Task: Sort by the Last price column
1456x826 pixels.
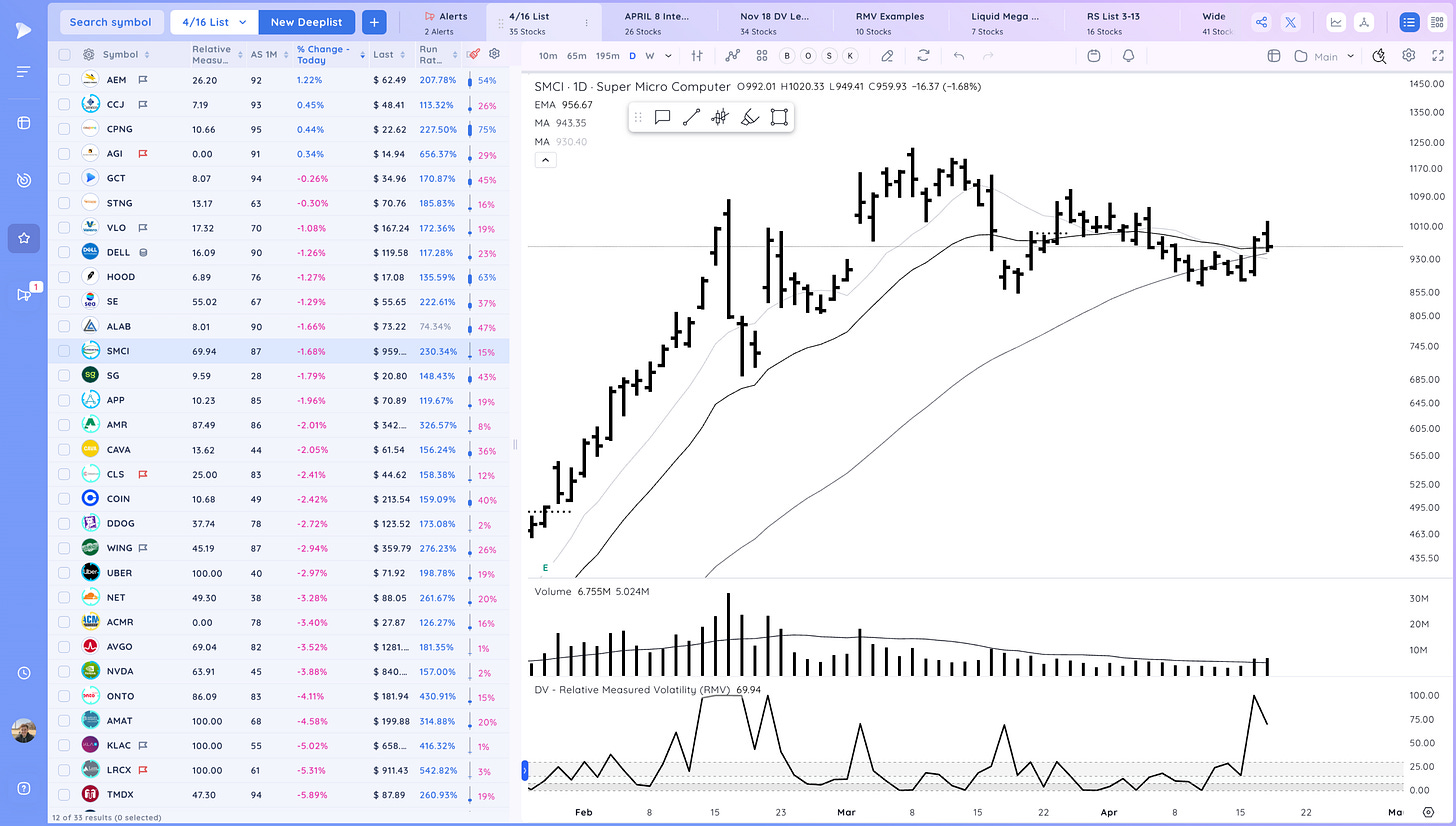Action: pyautogui.click(x=388, y=54)
